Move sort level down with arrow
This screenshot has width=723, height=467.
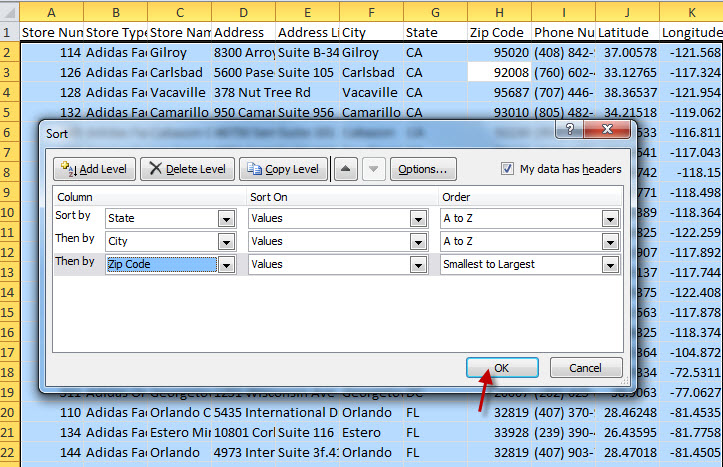[x=373, y=169]
